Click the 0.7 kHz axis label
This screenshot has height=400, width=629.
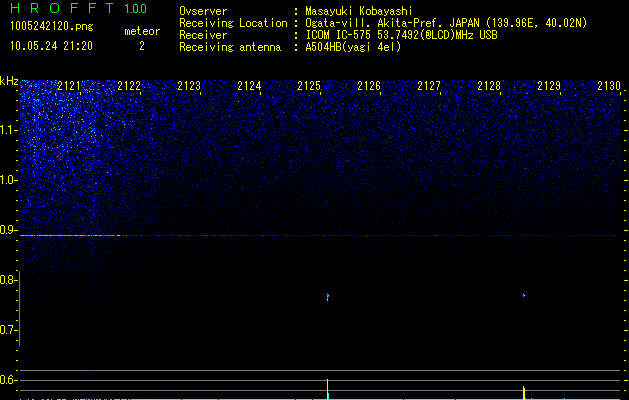tap(8, 330)
